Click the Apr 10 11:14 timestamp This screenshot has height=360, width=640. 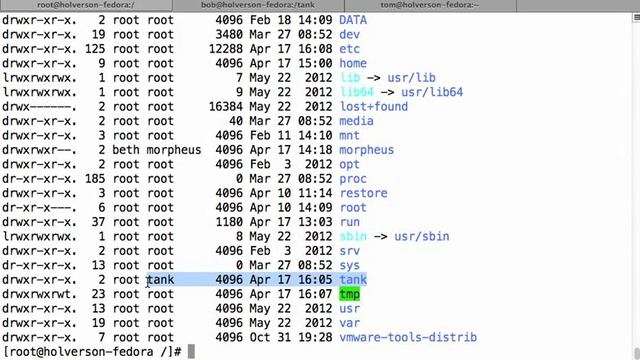pos(291,193)
